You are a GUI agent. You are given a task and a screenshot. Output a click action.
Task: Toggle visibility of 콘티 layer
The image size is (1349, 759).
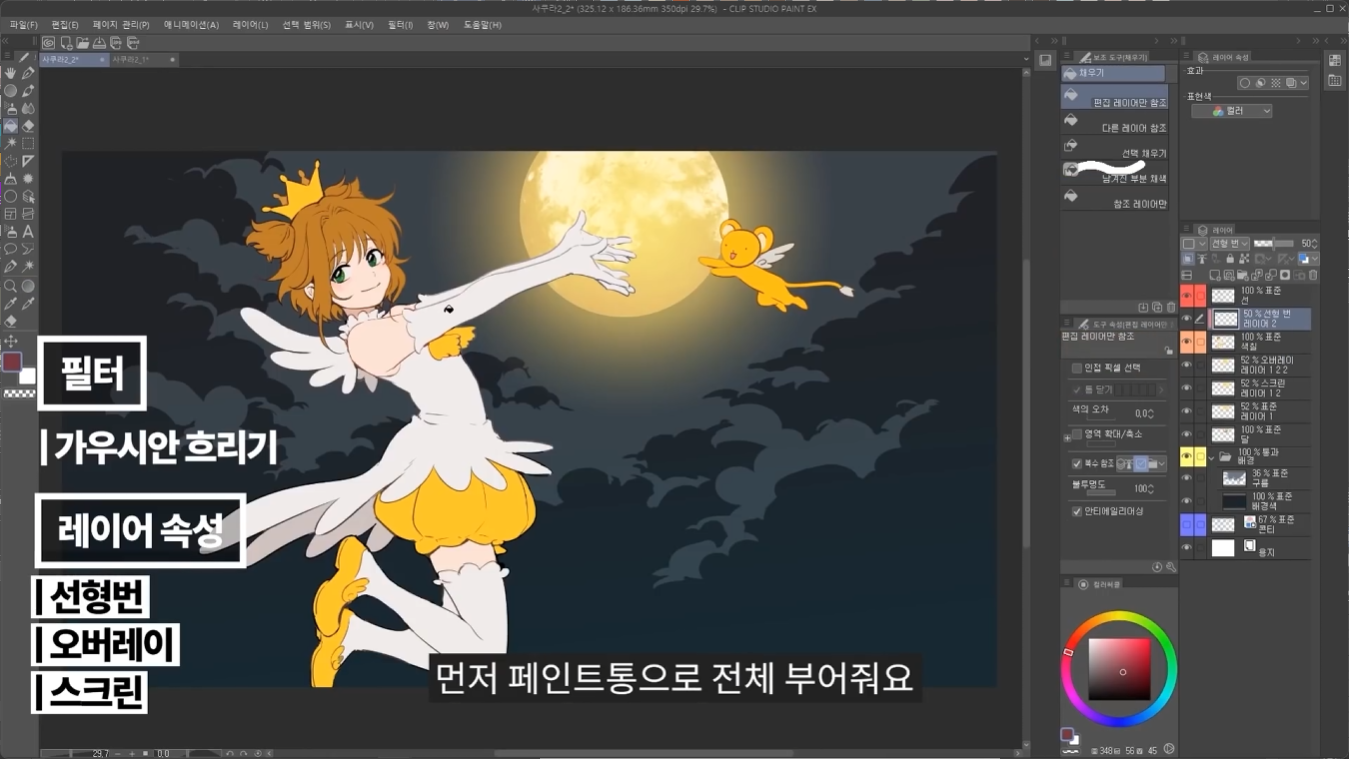1186,524
